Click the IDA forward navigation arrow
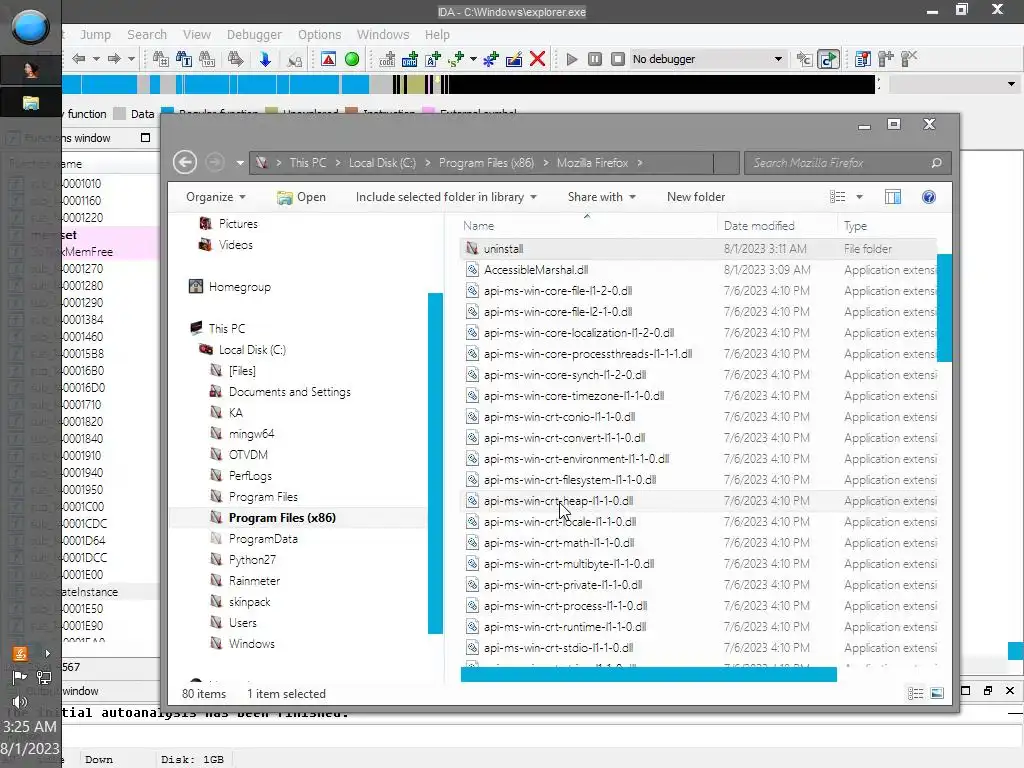 pos(114,59)
